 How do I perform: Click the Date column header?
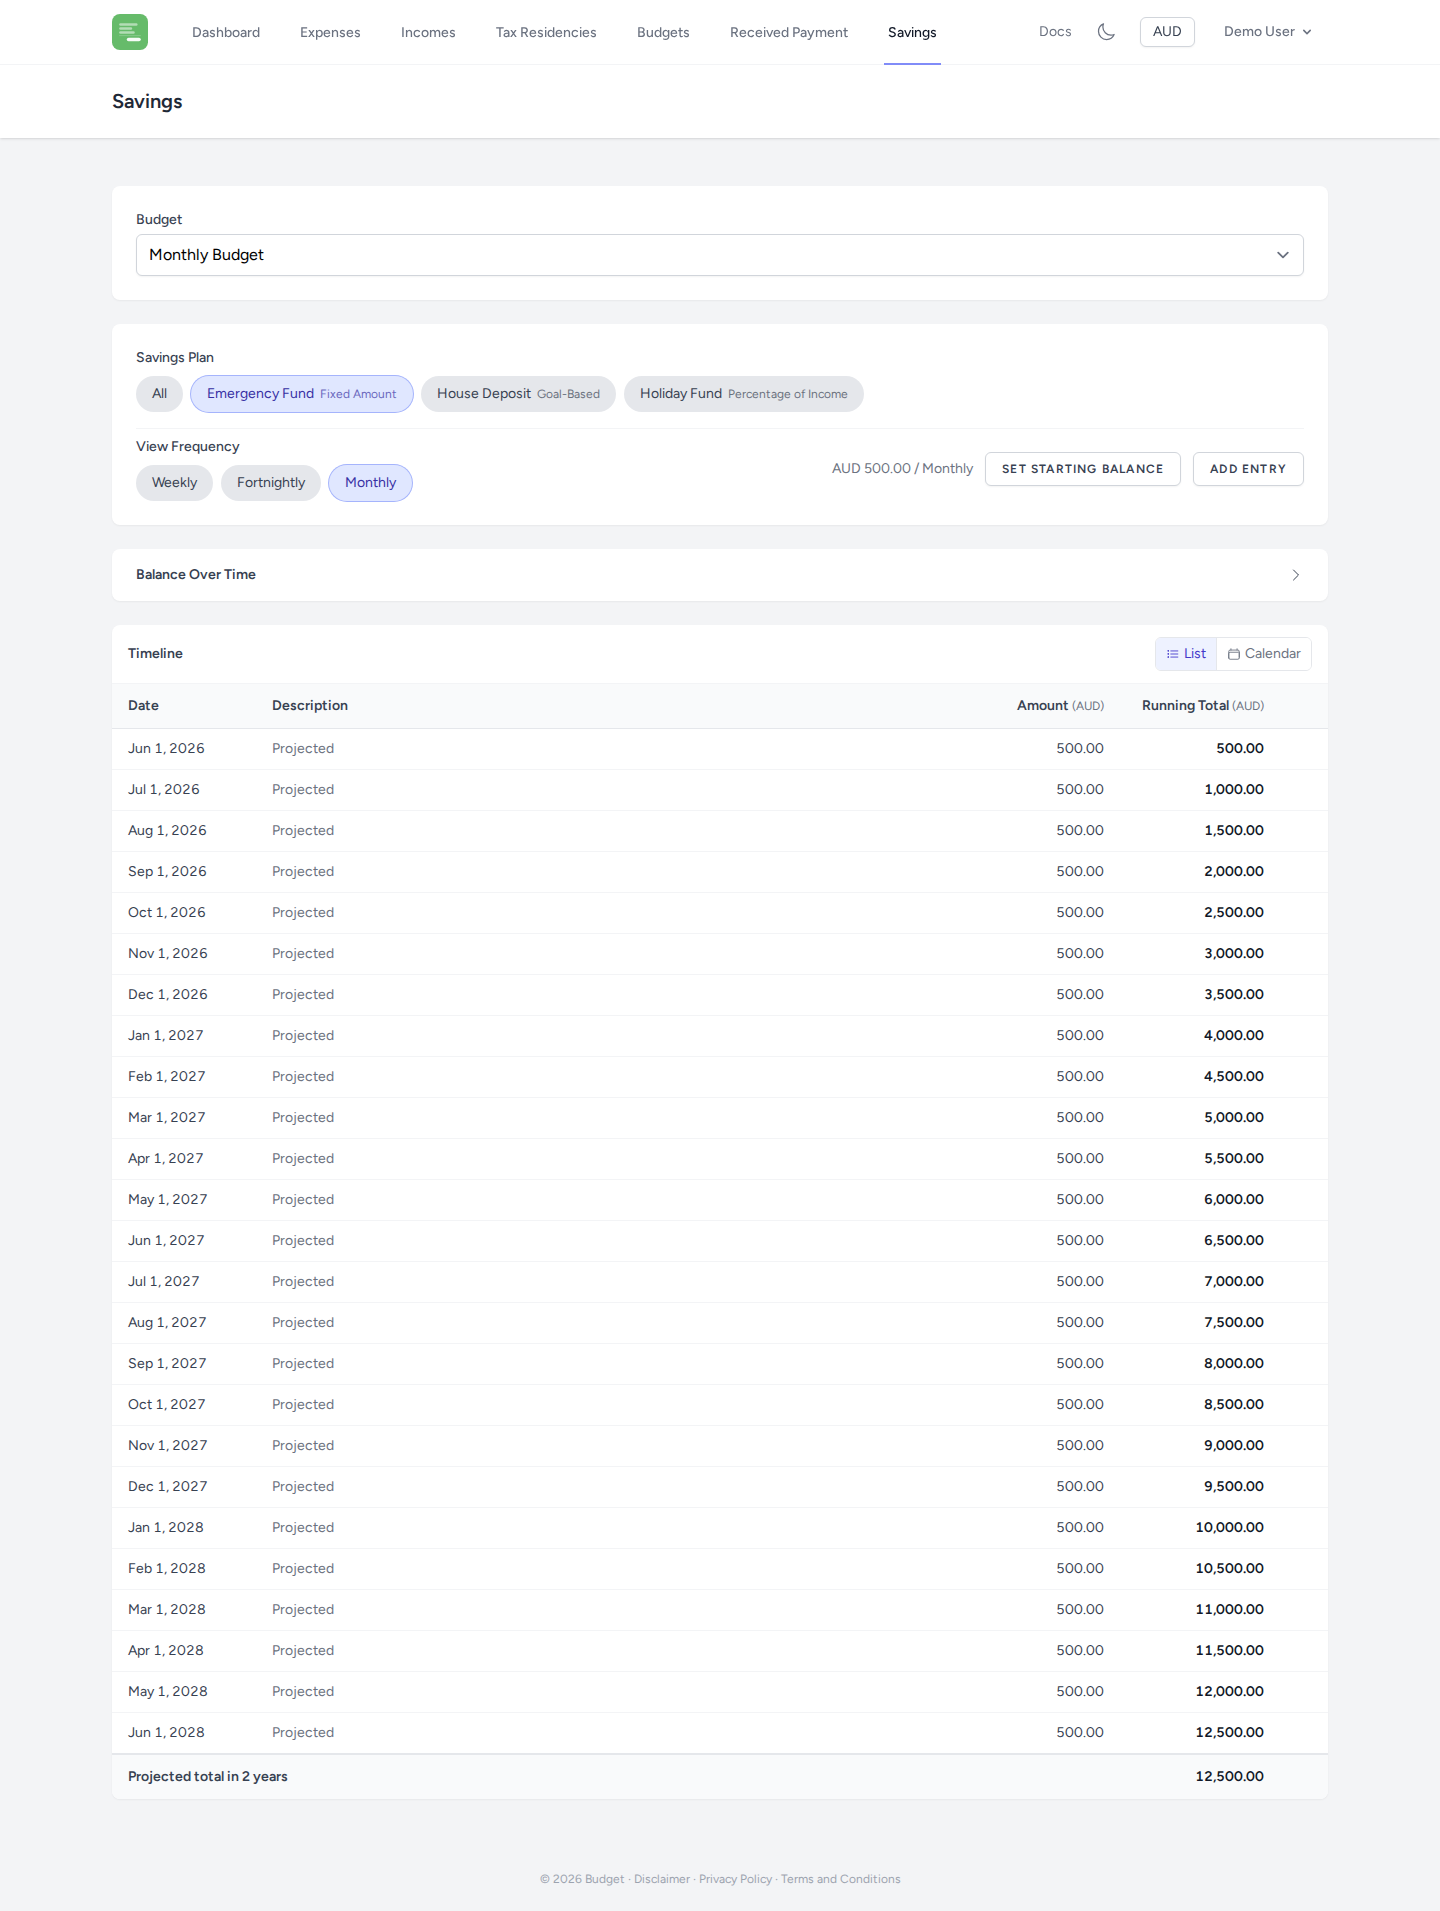coord(143,706)
